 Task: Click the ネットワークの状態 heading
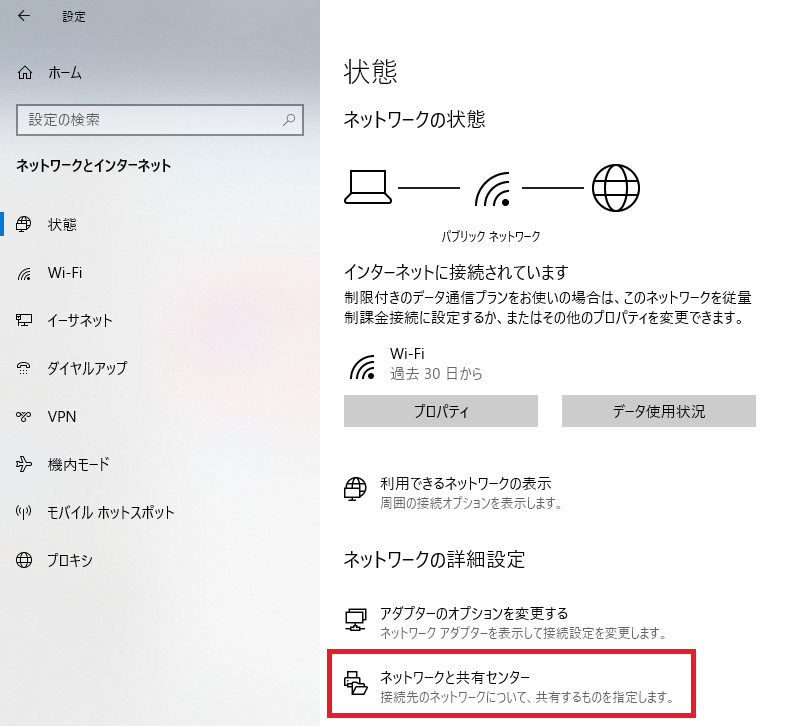click(414, 120)
